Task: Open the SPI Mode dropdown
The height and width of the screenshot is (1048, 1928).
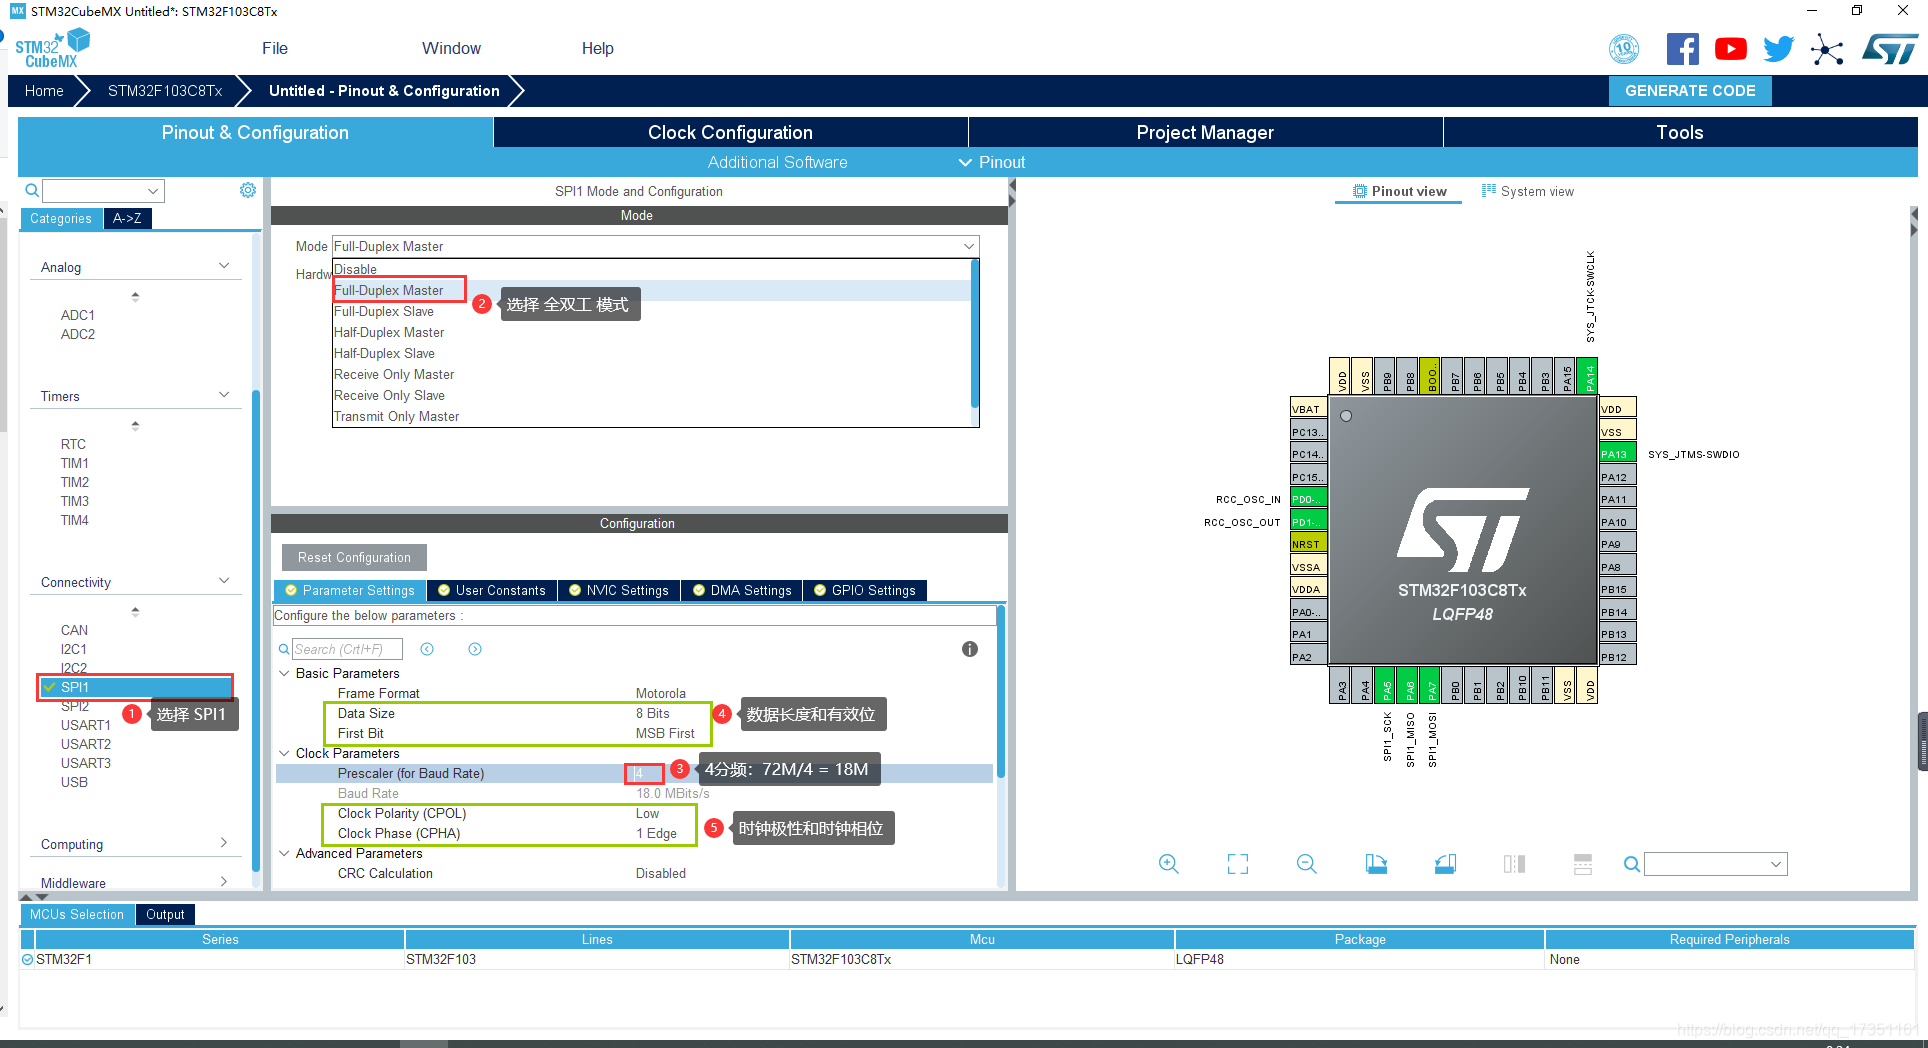Action: pyautogui.click(x=966, y=246)
